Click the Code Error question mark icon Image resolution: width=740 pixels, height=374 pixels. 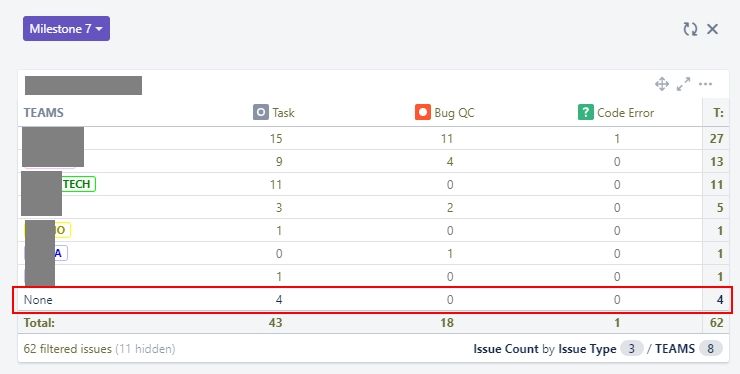coord(586,112)
